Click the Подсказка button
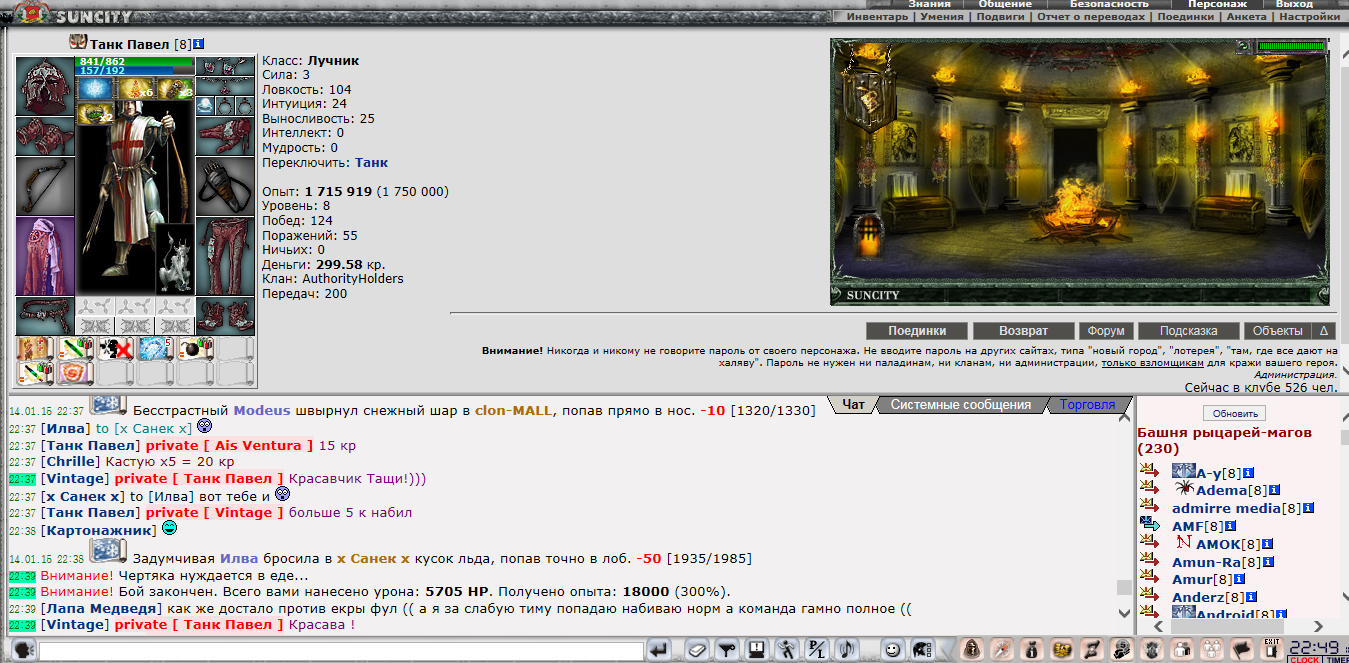 pyautogui.click(x=1188, y=331)
